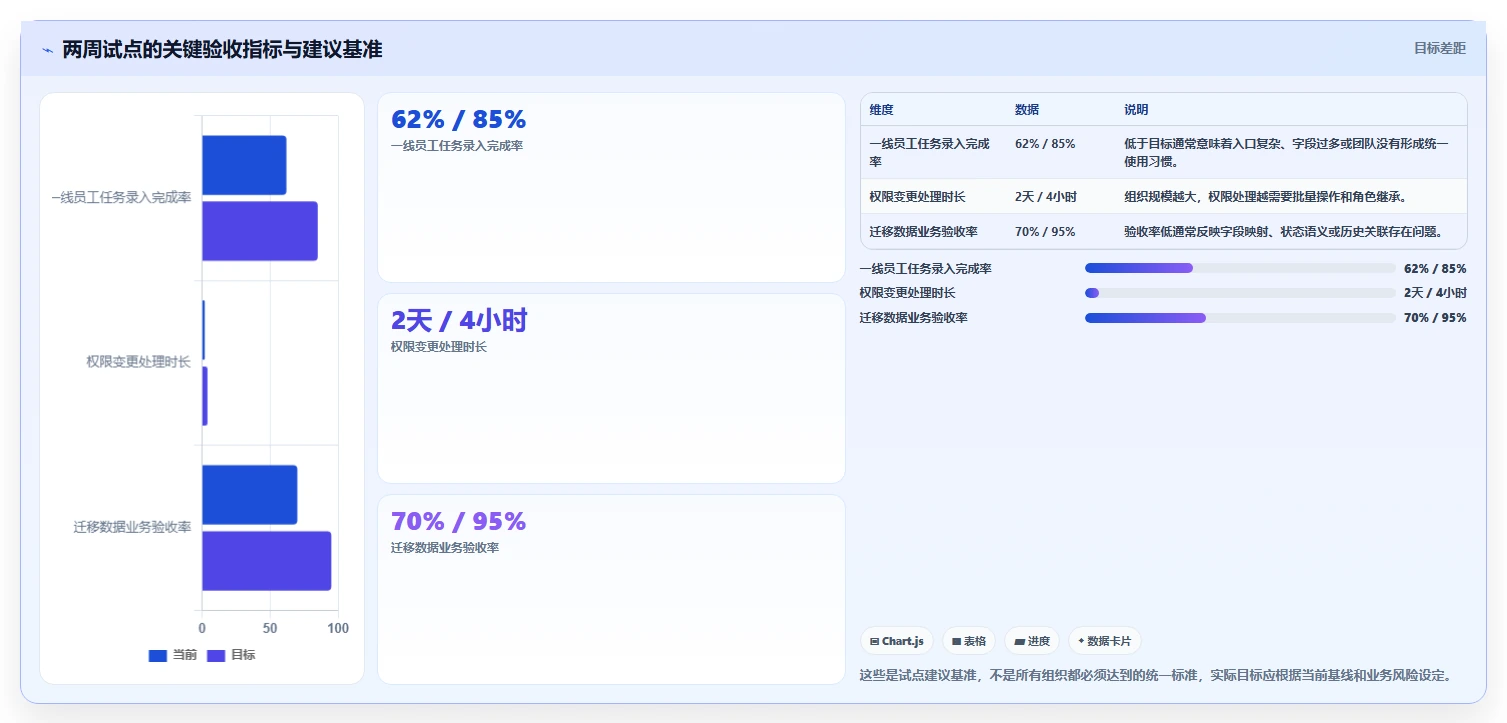The height and width of the screenshot is (723, 1507).
Task: Click chart axis label 权限变更处理时长
Action: 138,362
